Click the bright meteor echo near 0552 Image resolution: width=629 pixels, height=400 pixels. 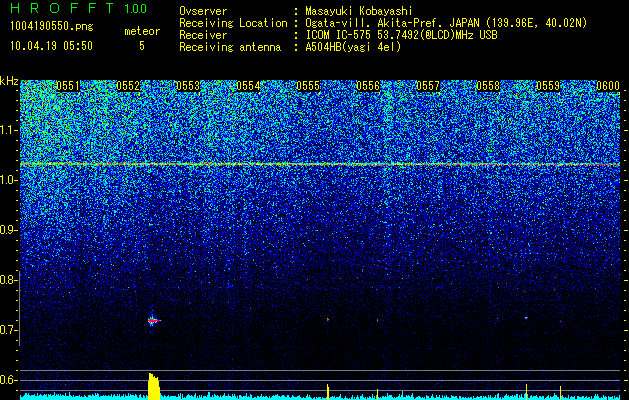152,321
